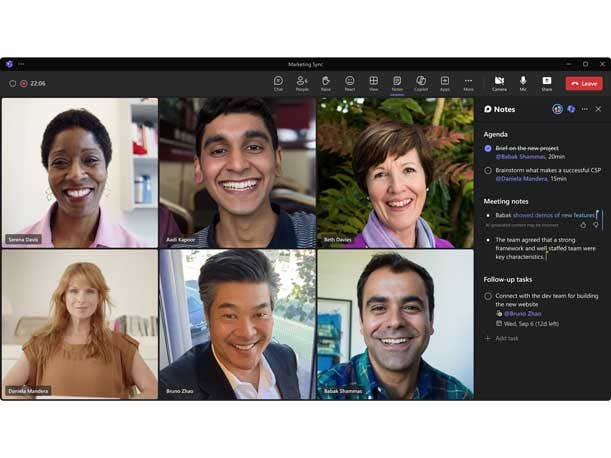Show the People participant list
This screenshot has width=611, height=458.
click(x=302, y=83)
